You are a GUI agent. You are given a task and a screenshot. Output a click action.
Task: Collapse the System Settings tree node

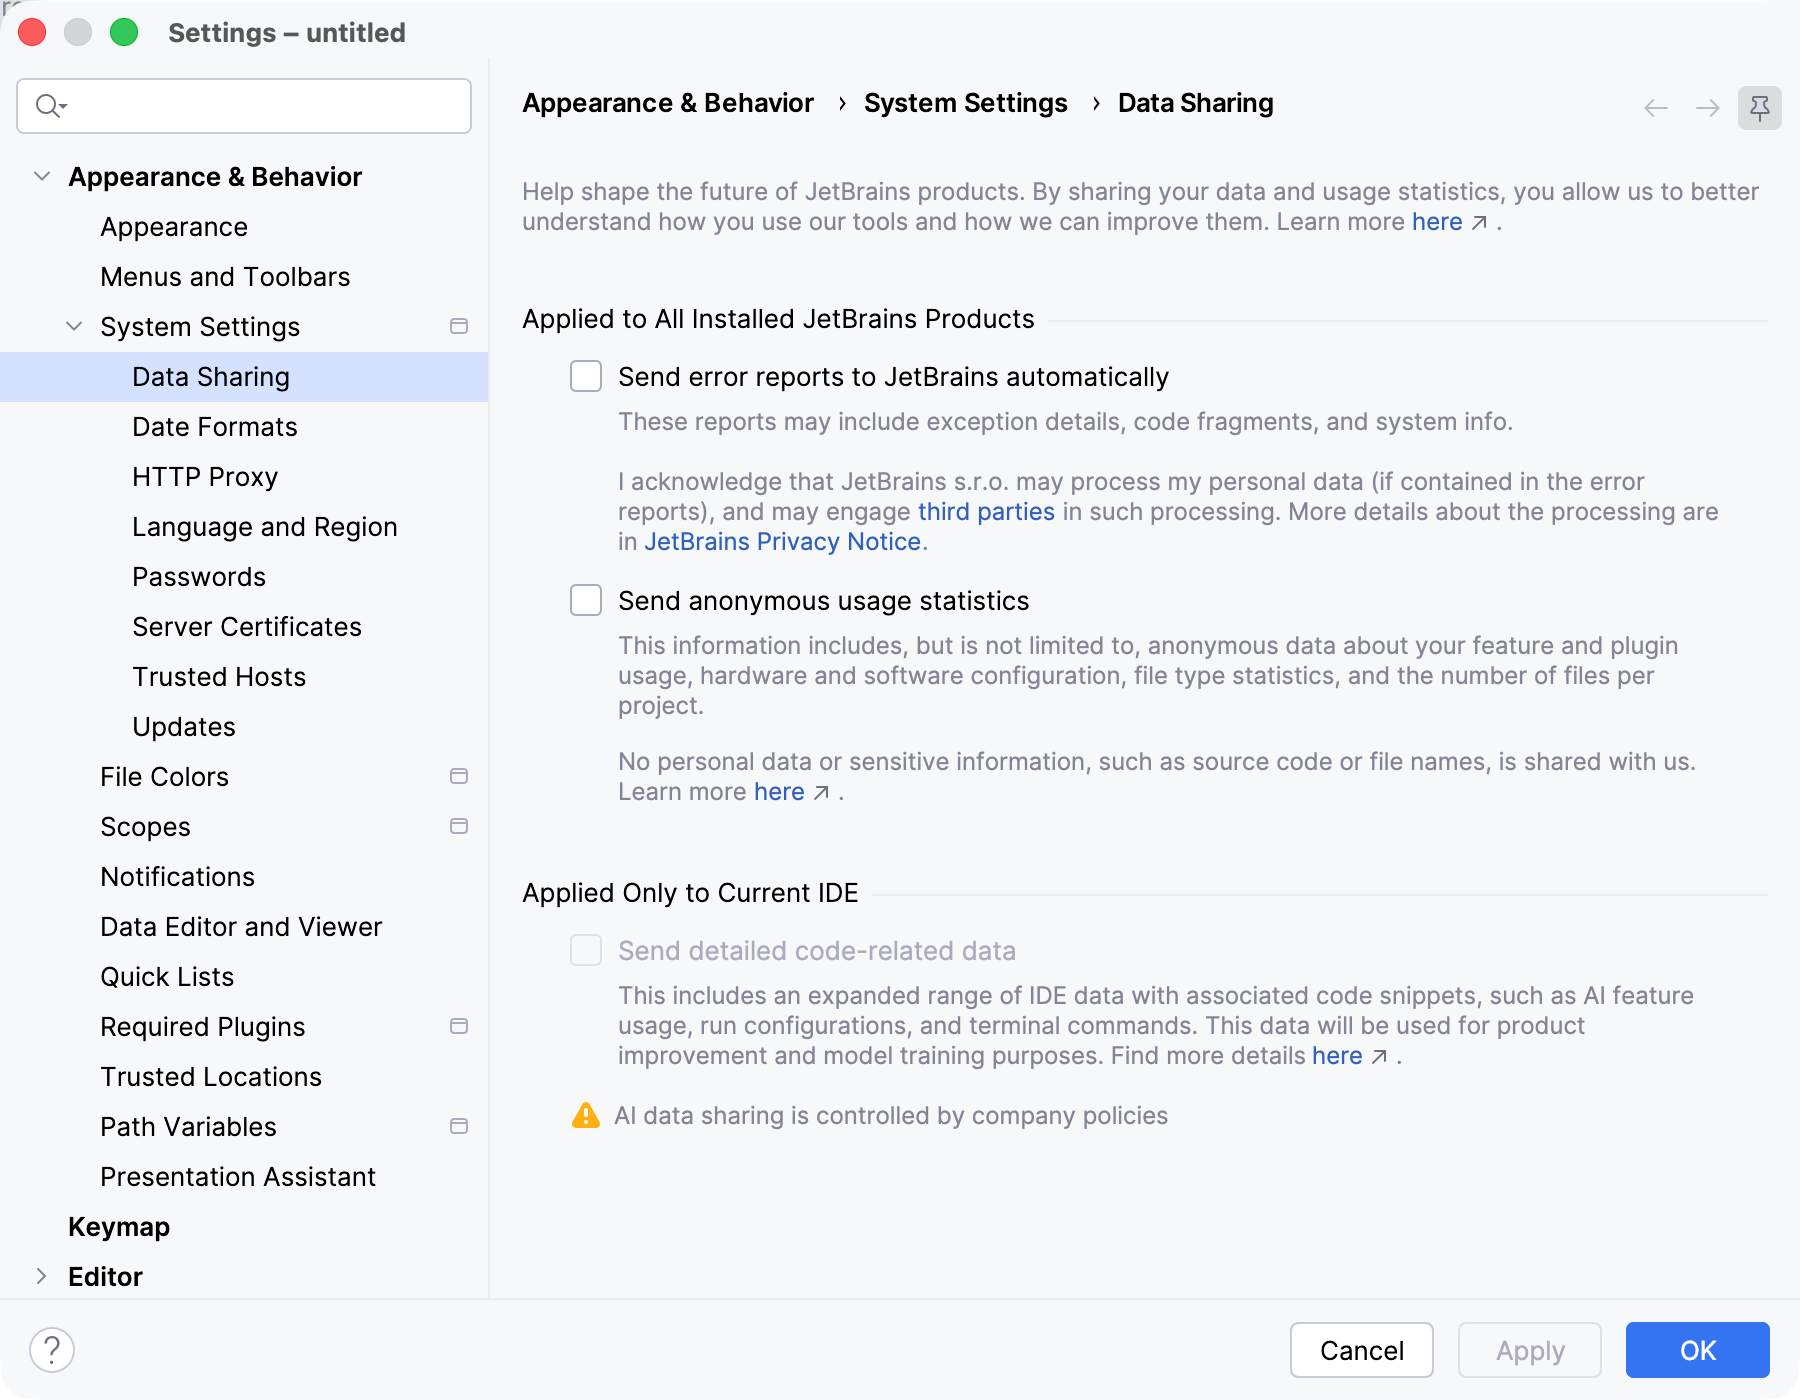[x=74, y=326]
